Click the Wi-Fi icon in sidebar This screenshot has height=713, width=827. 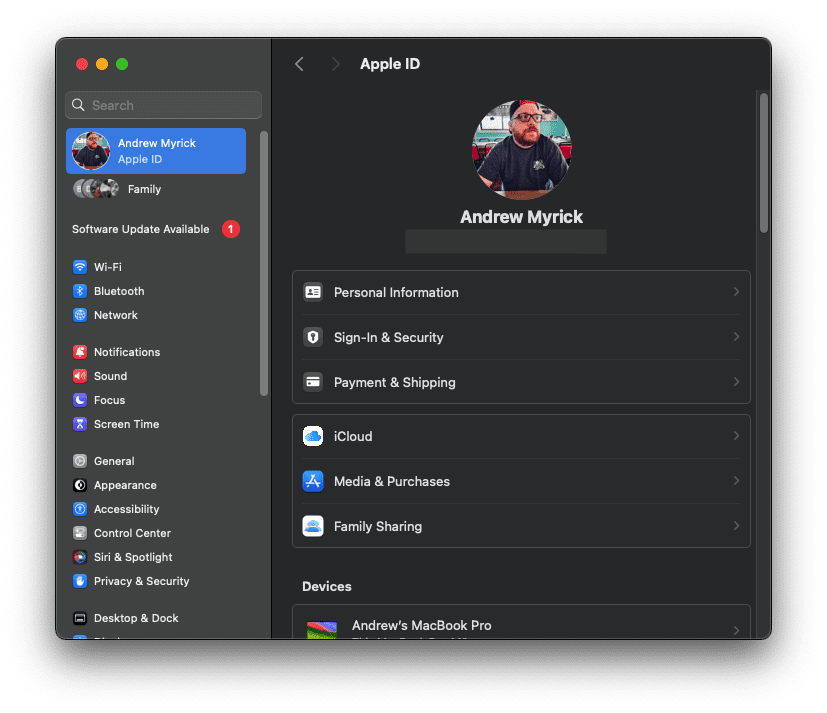pos(80,267)
